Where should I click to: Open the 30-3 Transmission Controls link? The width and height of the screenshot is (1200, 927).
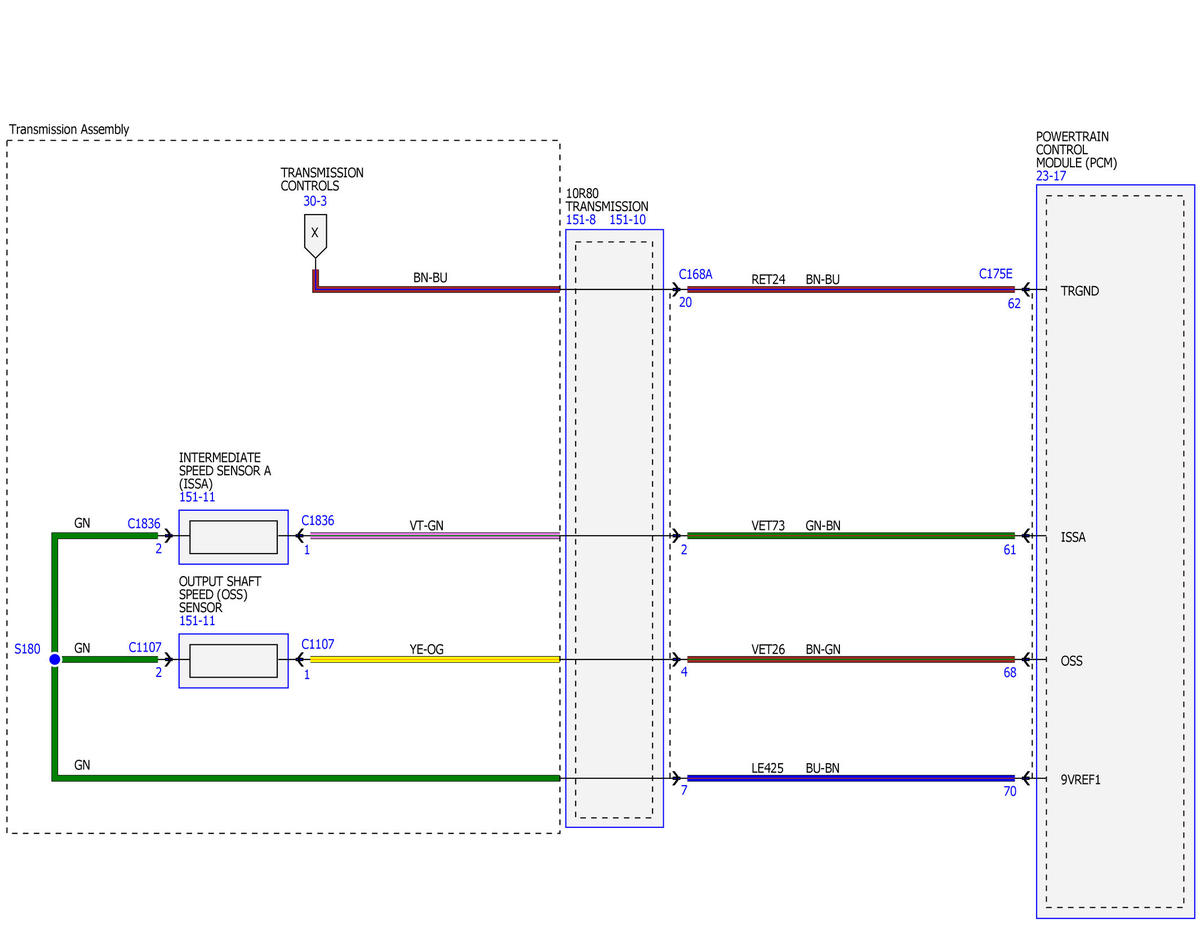[x=315, y=201]
